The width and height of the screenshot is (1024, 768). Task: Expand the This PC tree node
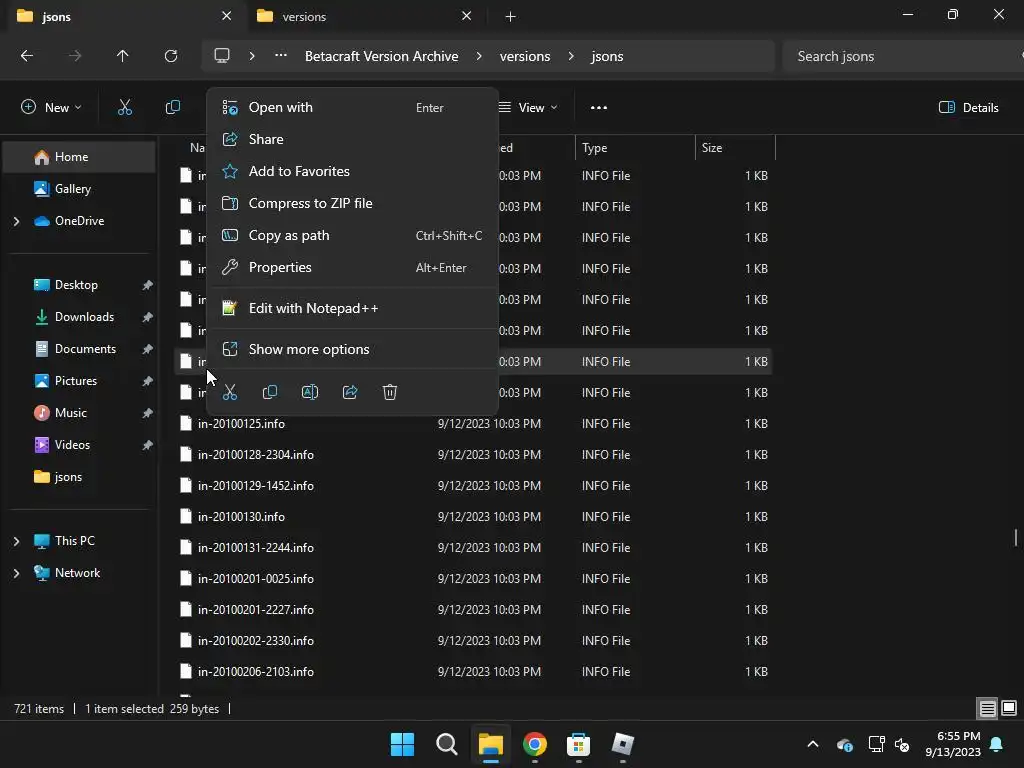coord(16,541)
